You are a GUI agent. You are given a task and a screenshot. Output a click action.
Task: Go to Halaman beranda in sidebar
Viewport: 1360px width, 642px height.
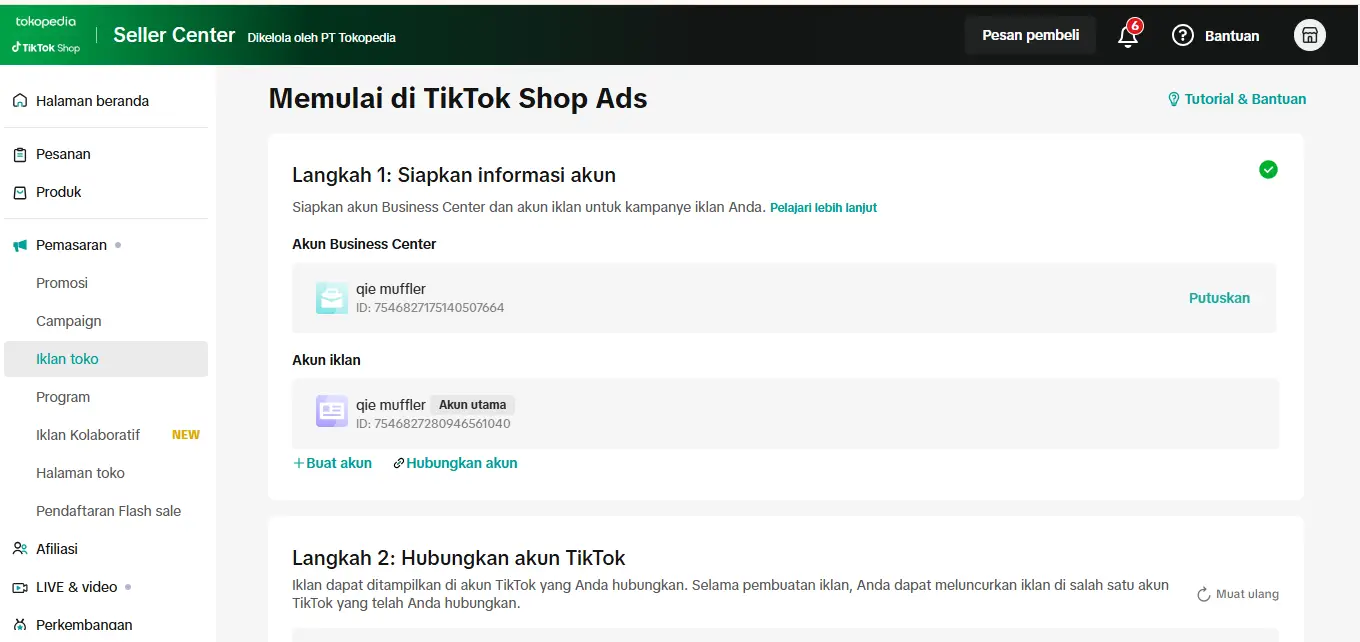92,101
